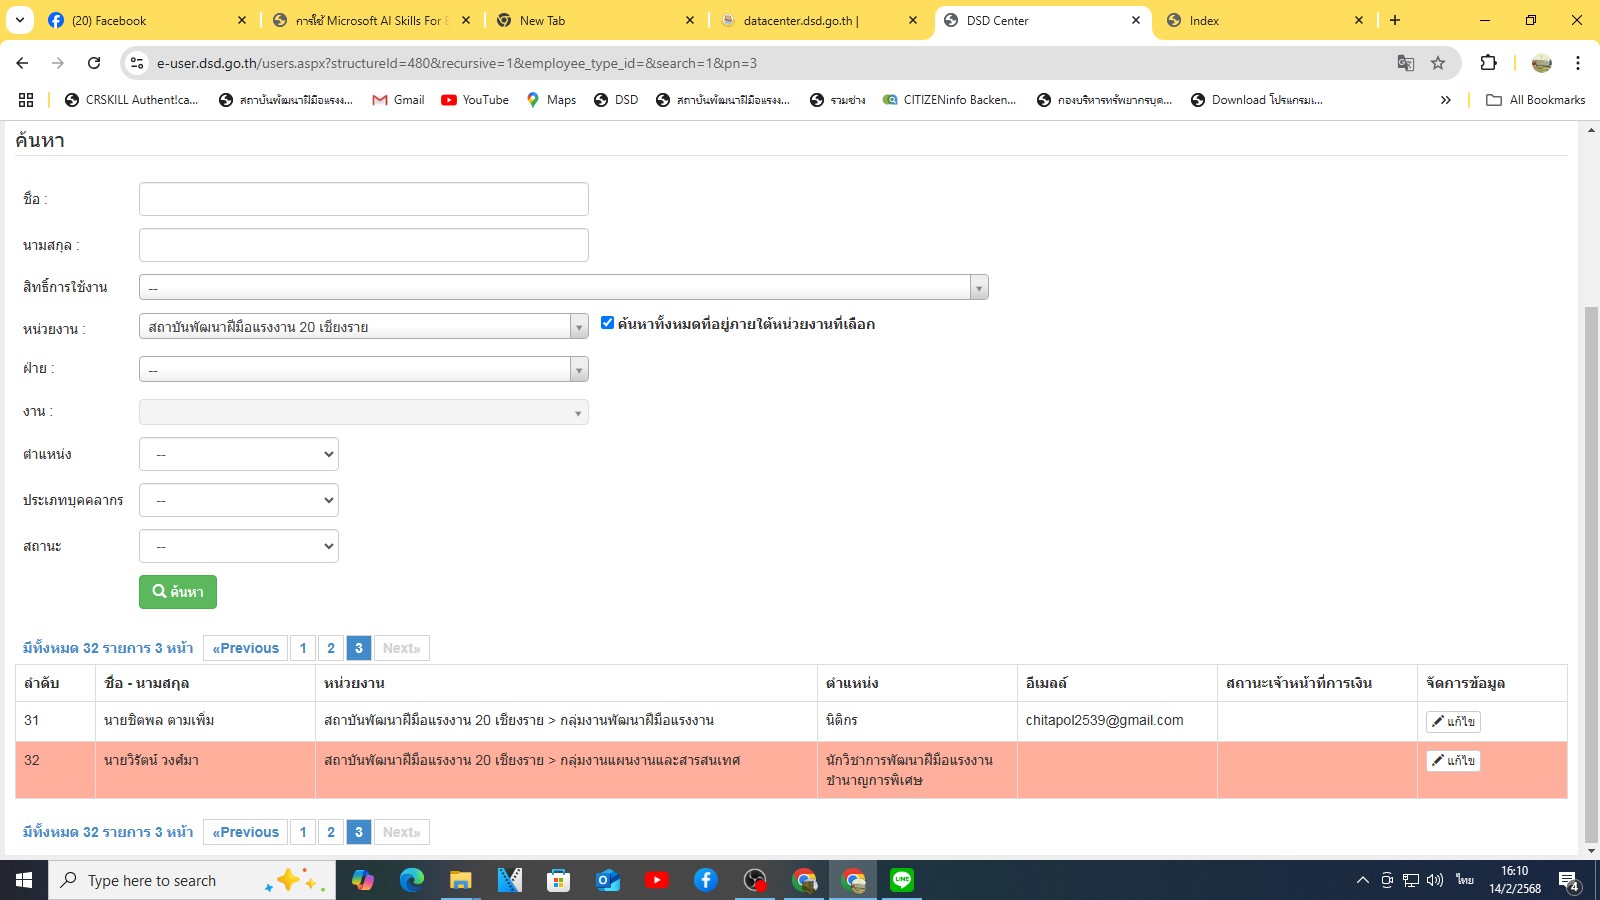Open the งาน dropdown
This screenshot has width=1600, height=900.
364,412
